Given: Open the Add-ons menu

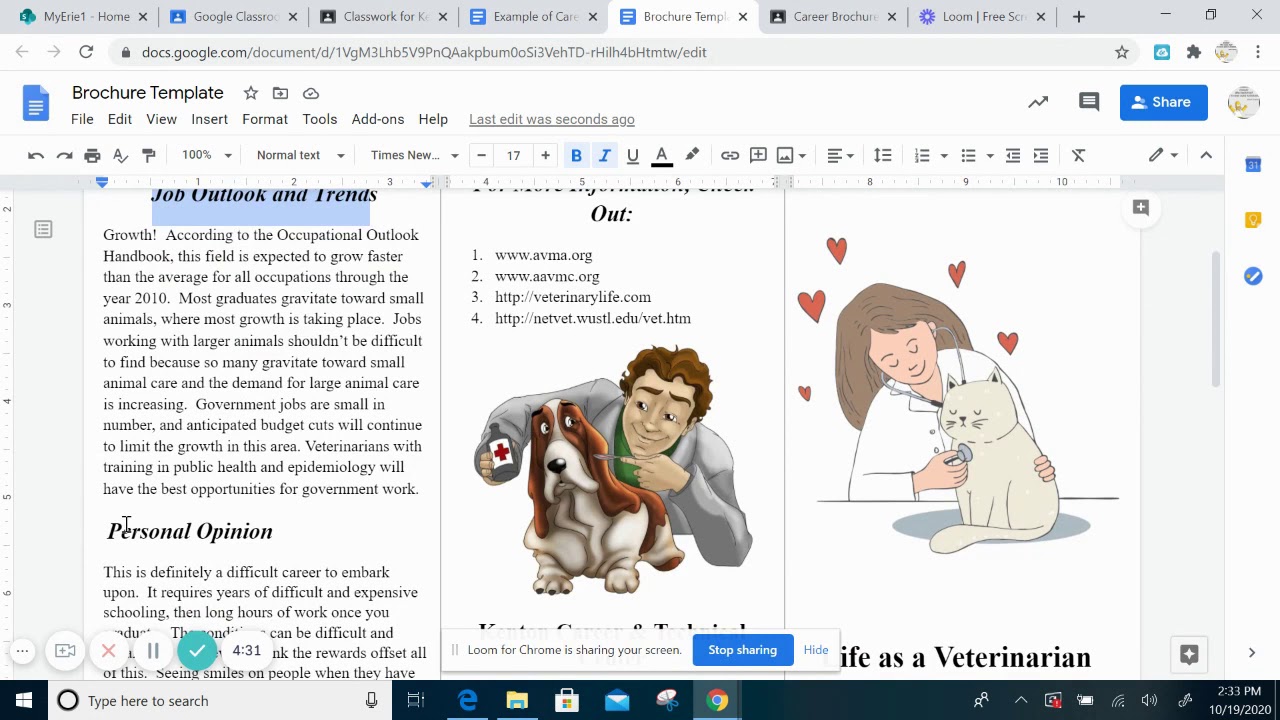Looking at the screenshot, I should [378, 119].
